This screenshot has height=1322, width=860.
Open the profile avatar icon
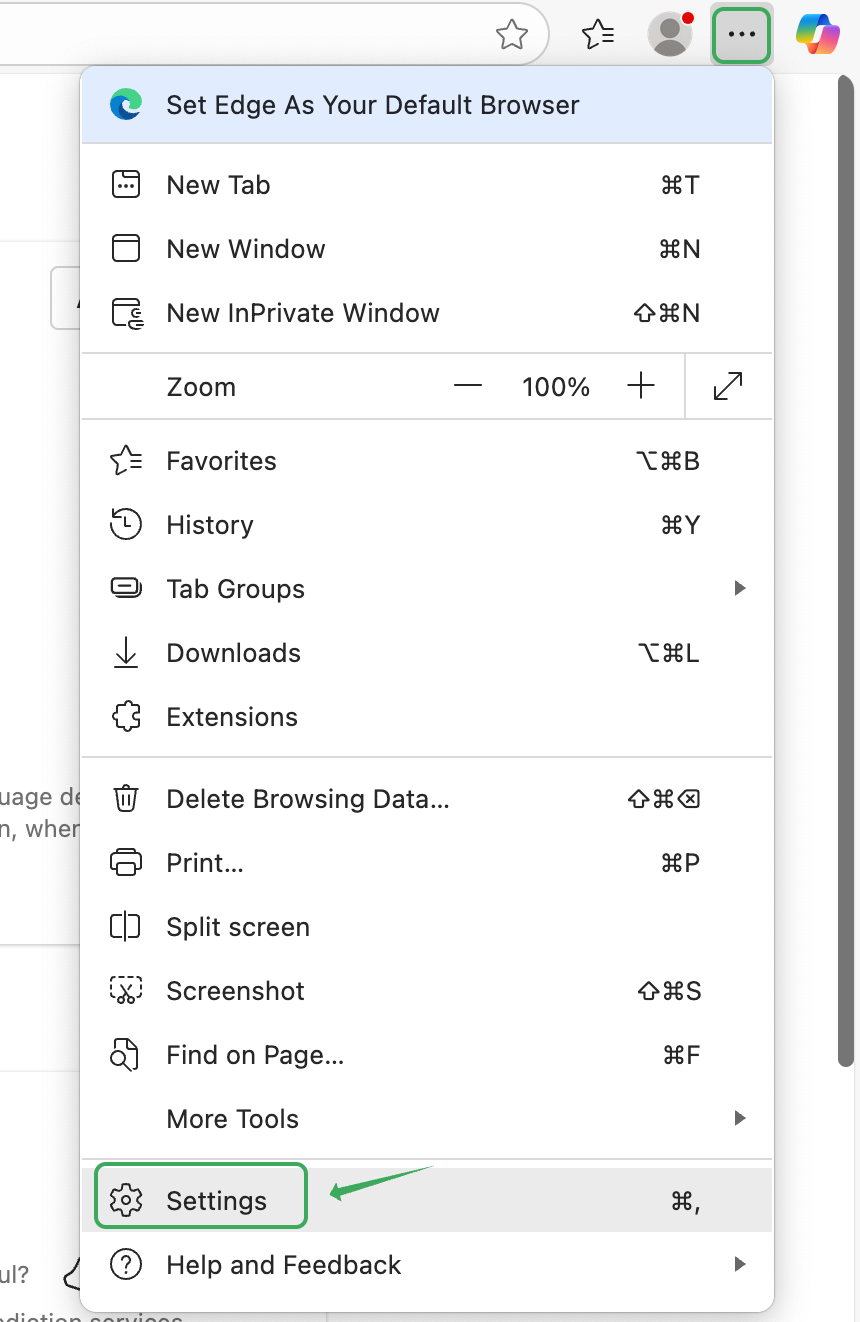tap(670, 35)
